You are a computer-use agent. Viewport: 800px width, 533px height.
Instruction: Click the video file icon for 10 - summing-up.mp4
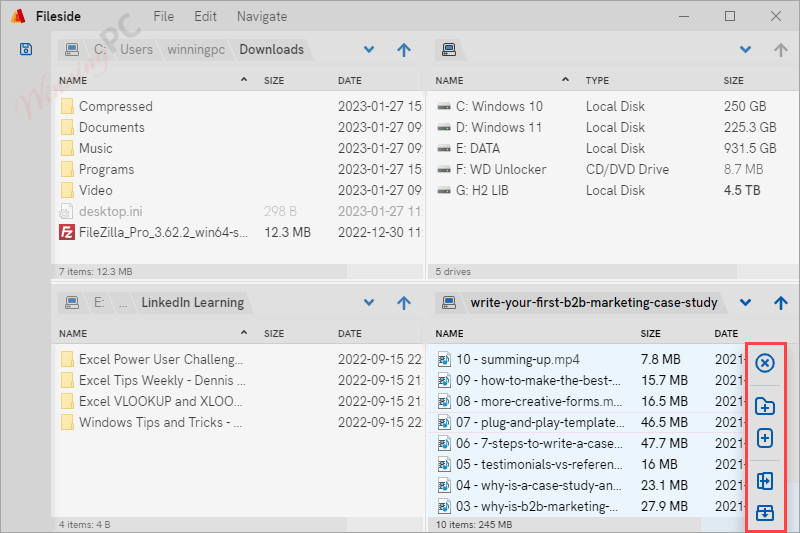click(444, 360)
